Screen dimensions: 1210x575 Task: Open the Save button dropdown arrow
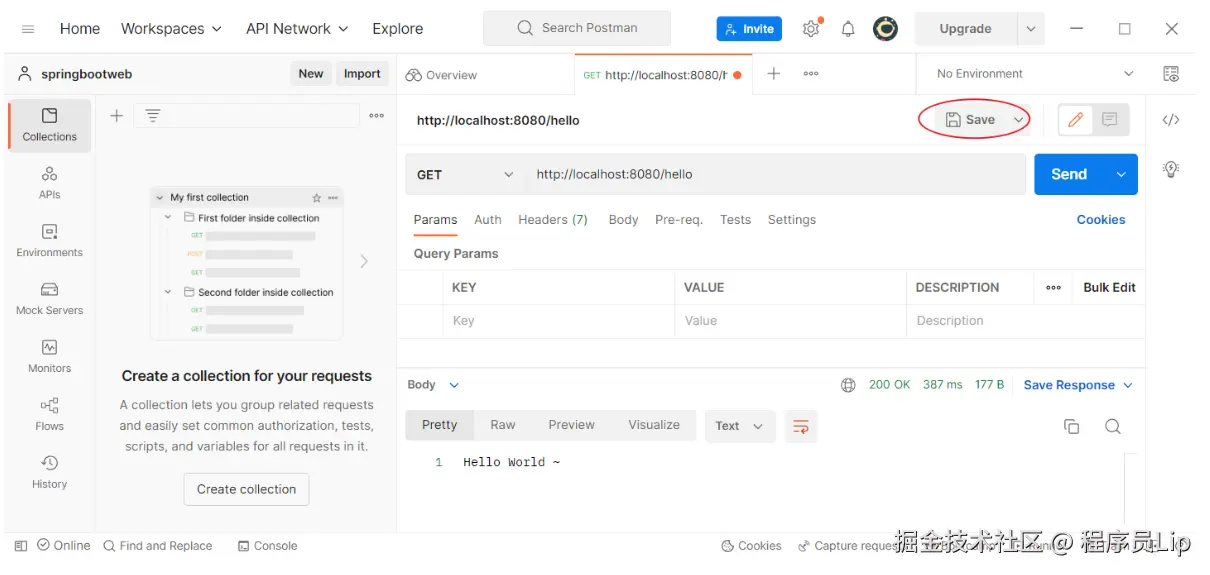pos(1018,120)
